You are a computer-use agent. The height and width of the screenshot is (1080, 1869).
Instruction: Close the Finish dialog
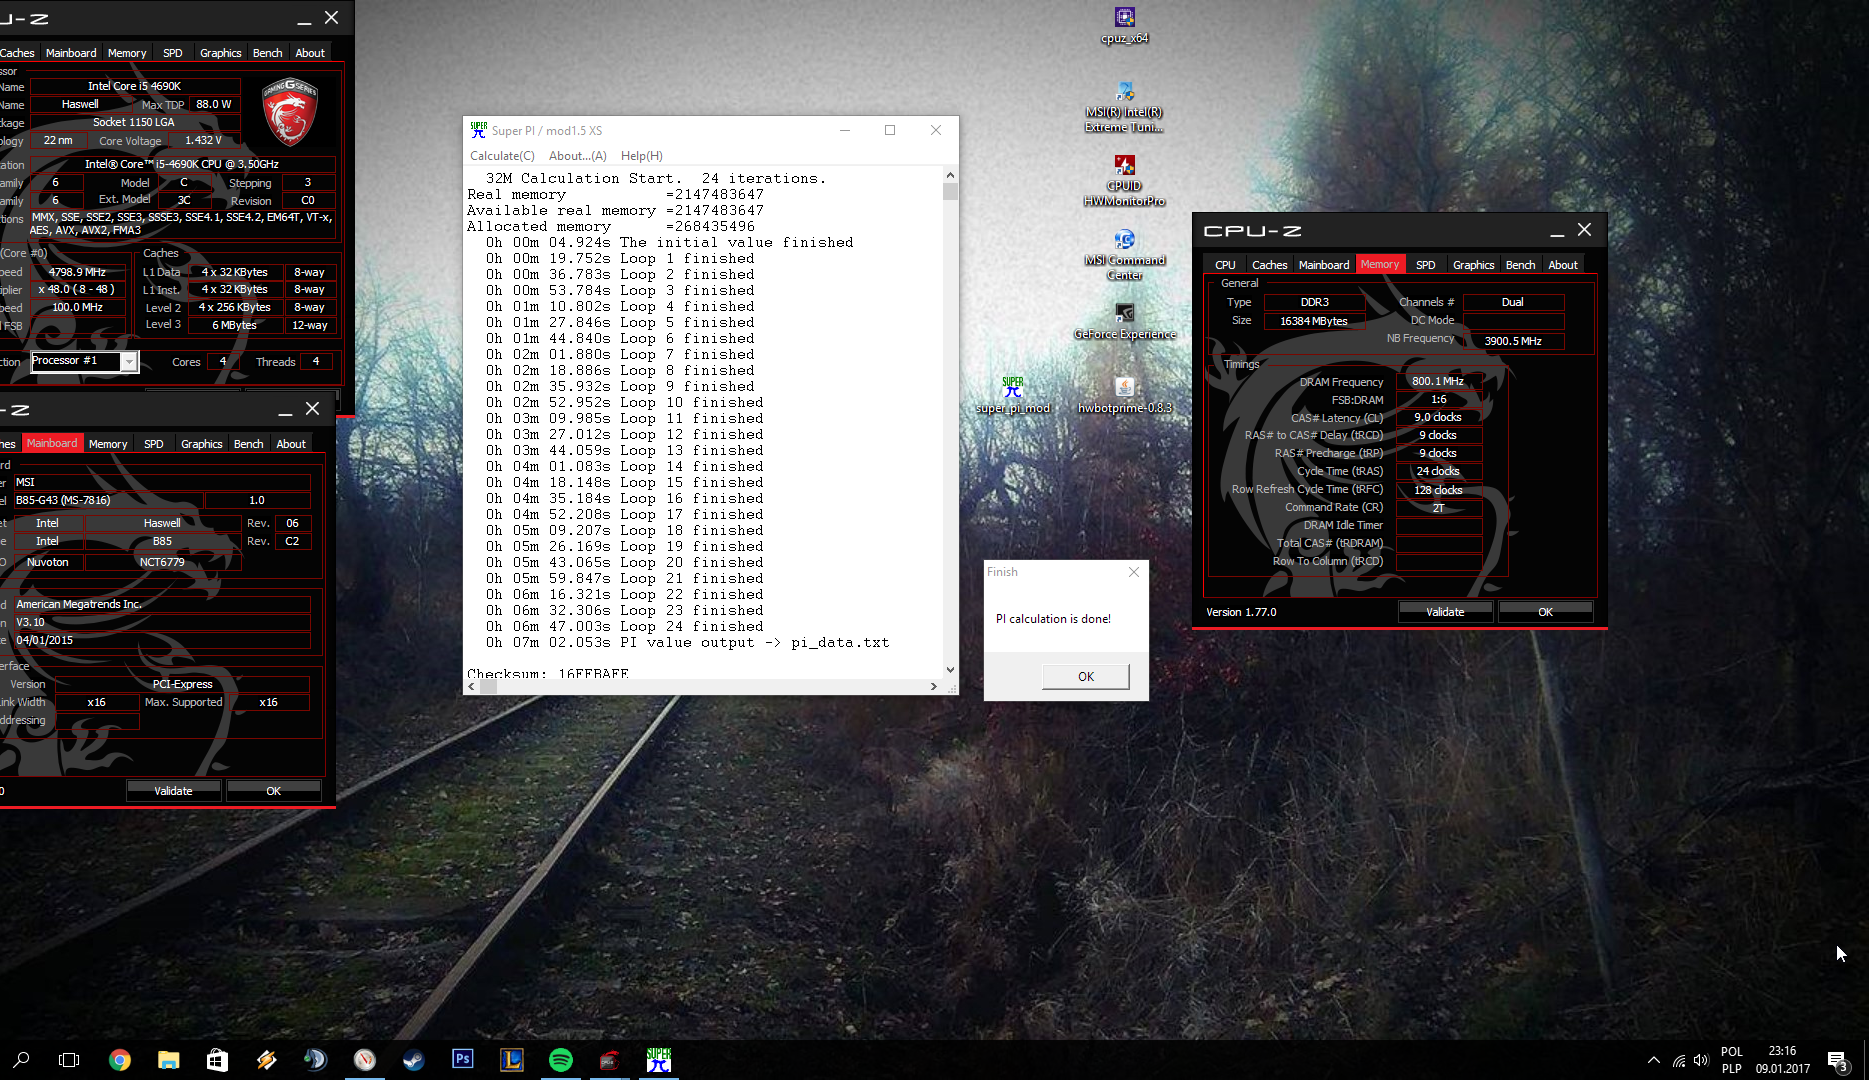click(1133, 572)
